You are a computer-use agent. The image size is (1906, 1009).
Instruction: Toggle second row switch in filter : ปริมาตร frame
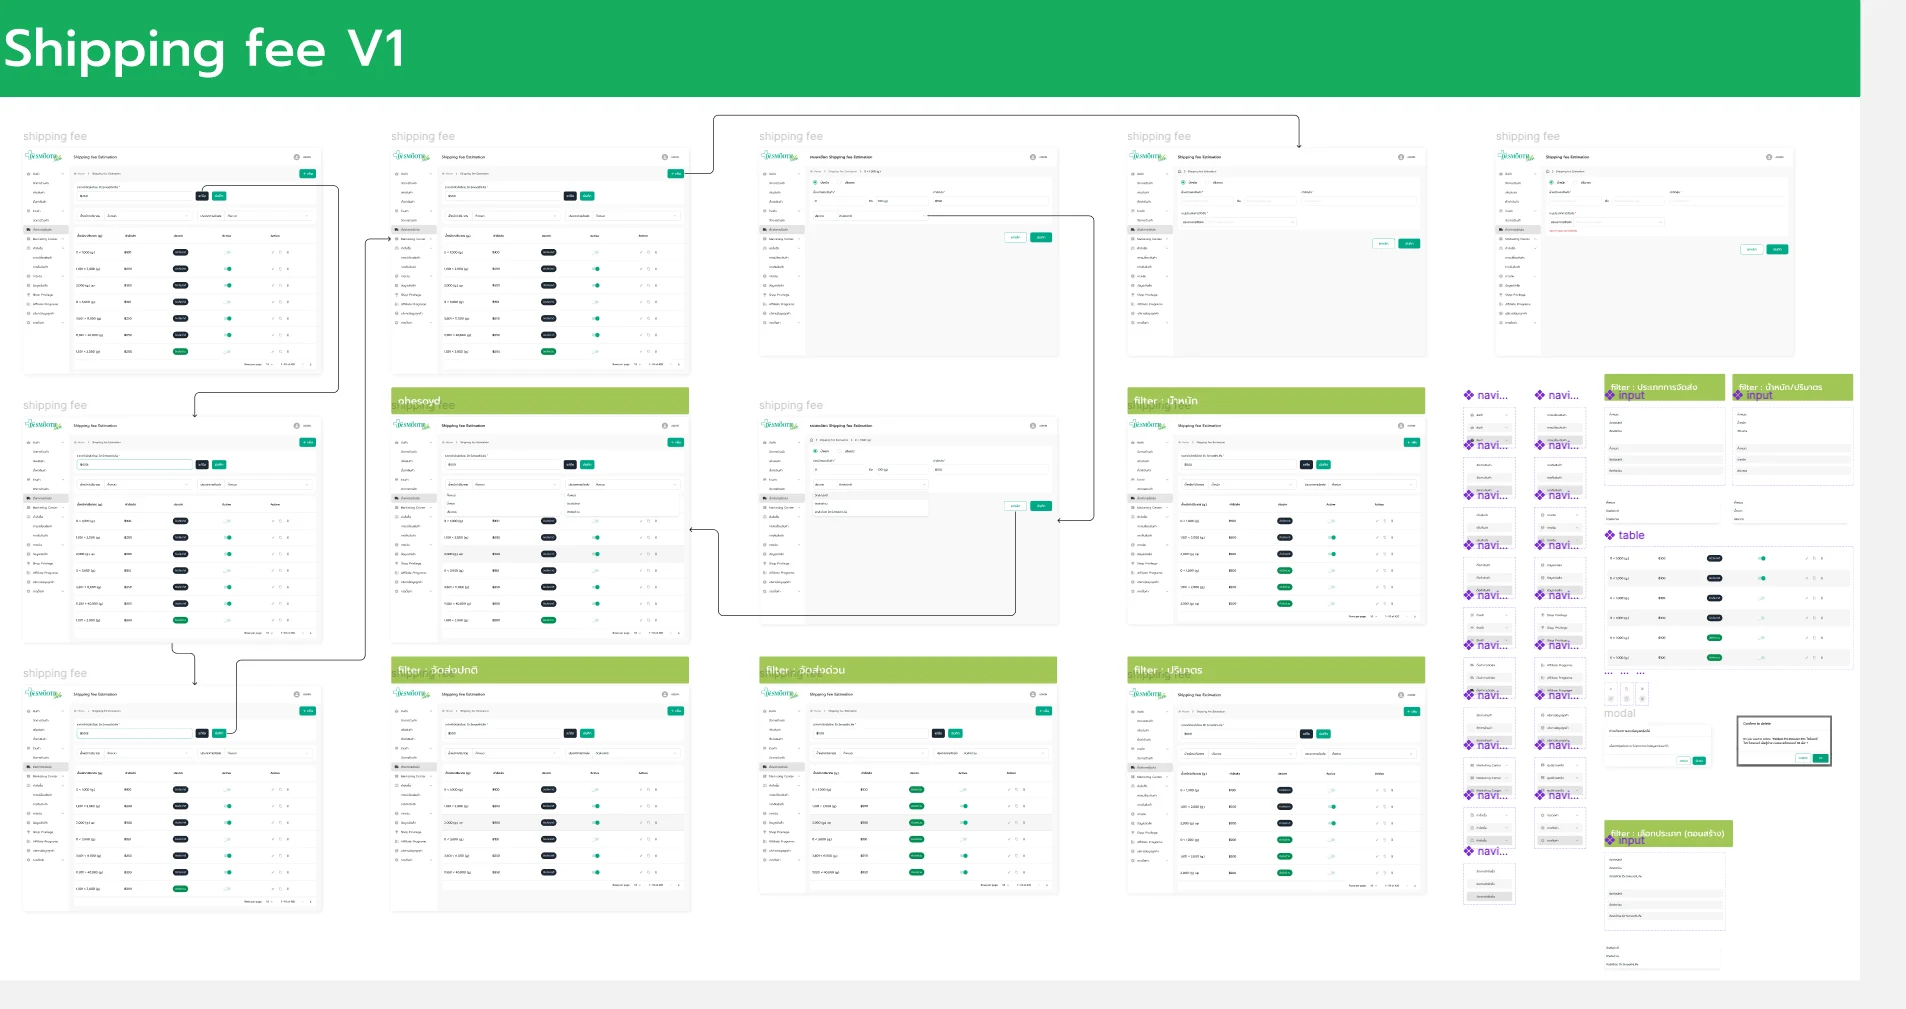click(1332, 806)
